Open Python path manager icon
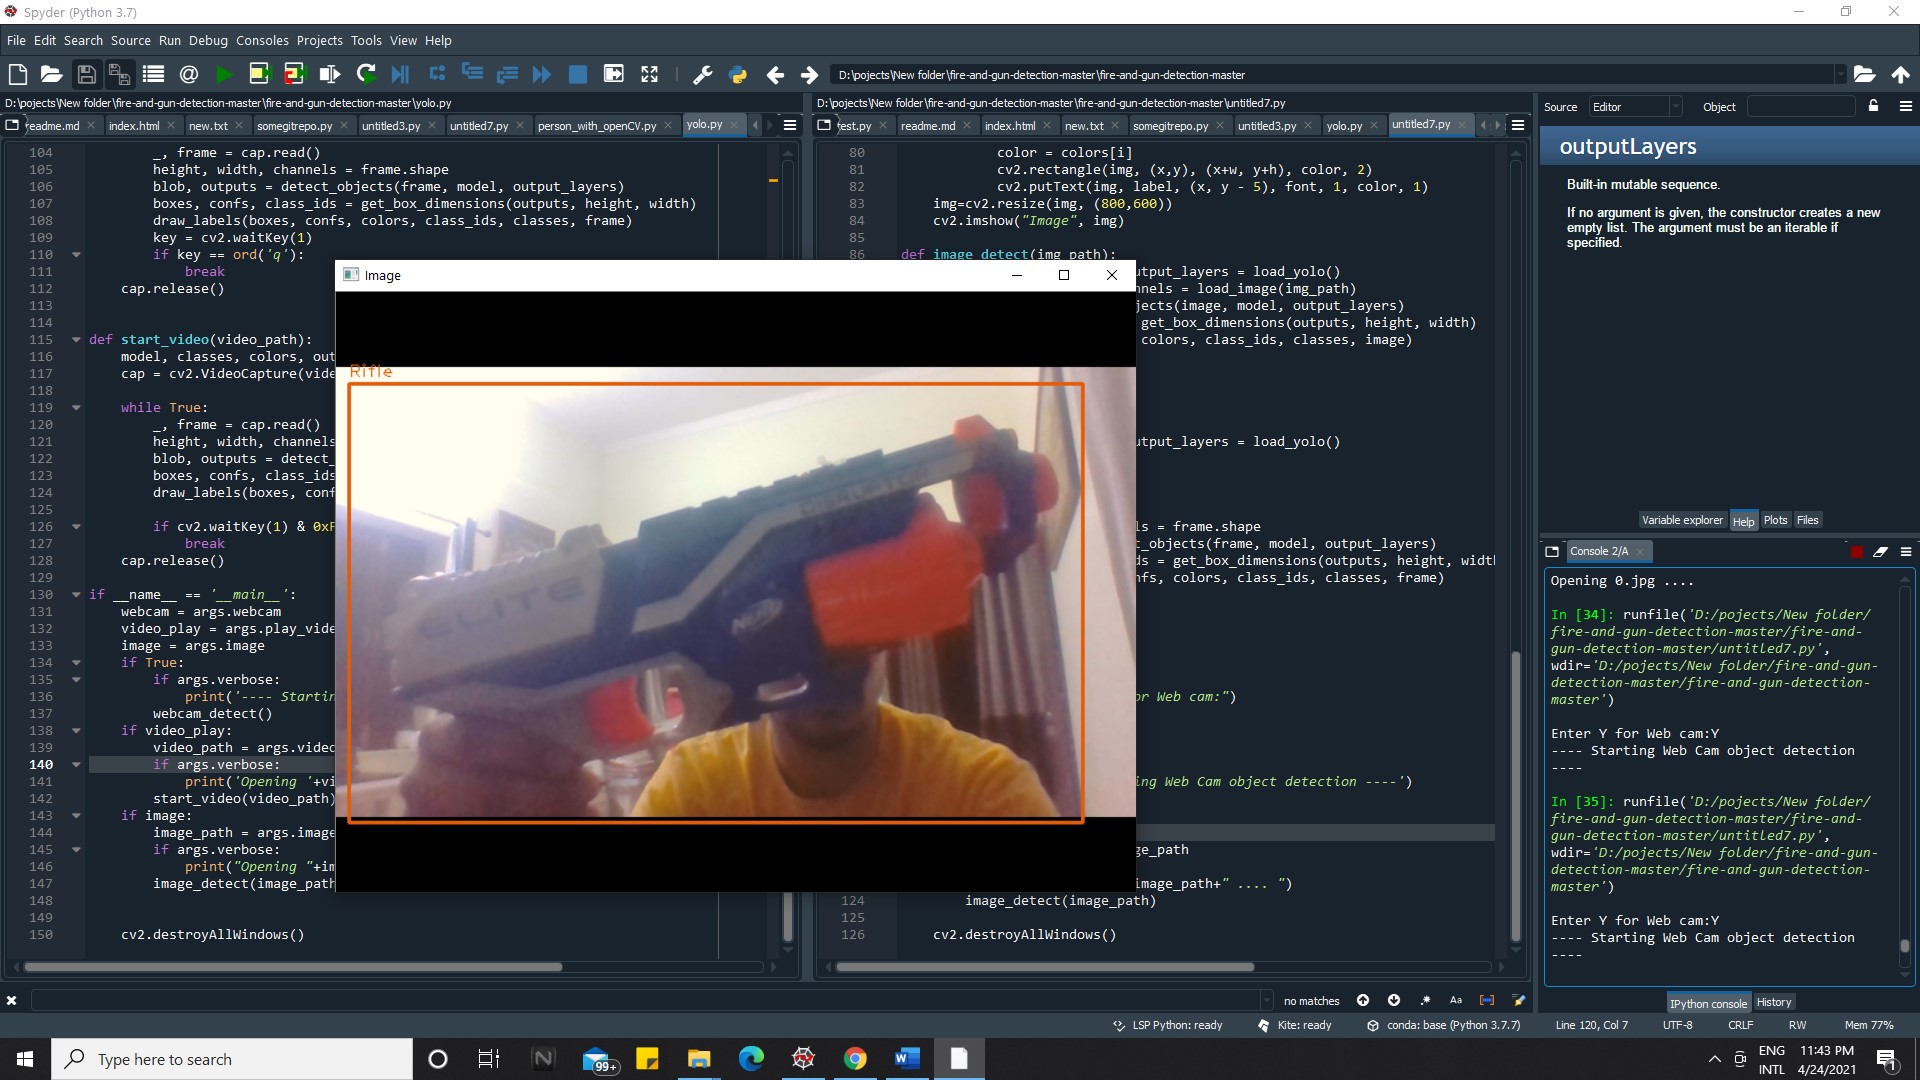Image resolution: width=1920 pixels, height=1080 pixels. point(738,74)
